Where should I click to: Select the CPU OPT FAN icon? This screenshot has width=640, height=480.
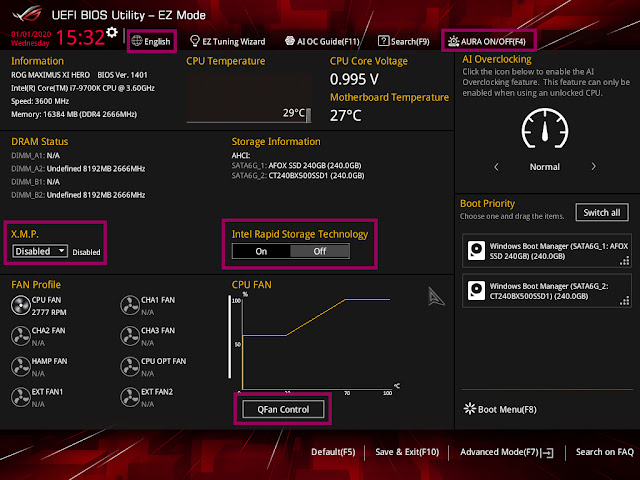click(130, 367)
